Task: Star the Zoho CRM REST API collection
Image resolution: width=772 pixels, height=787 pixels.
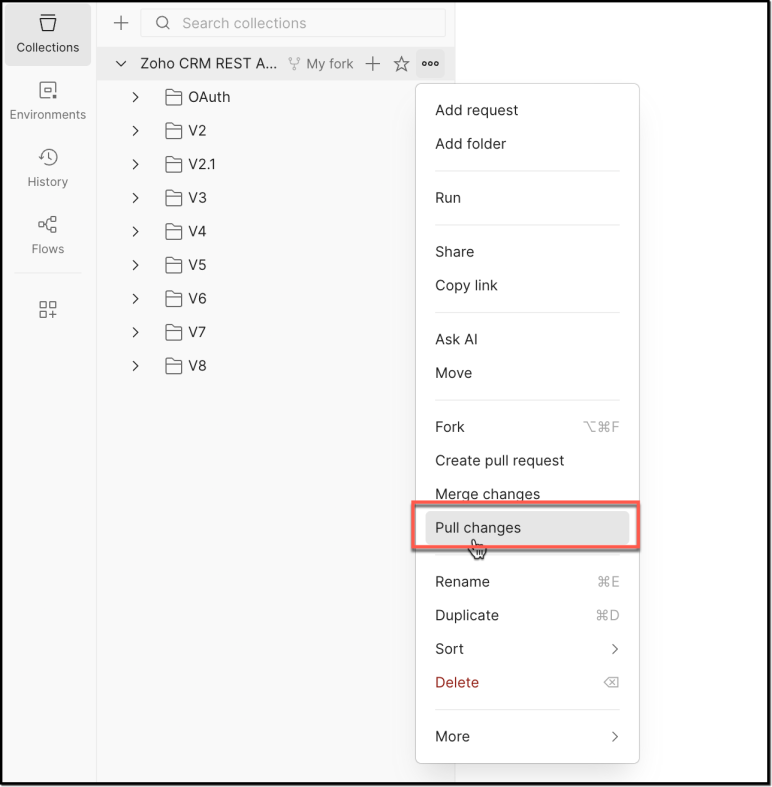Action: point(401,64)
